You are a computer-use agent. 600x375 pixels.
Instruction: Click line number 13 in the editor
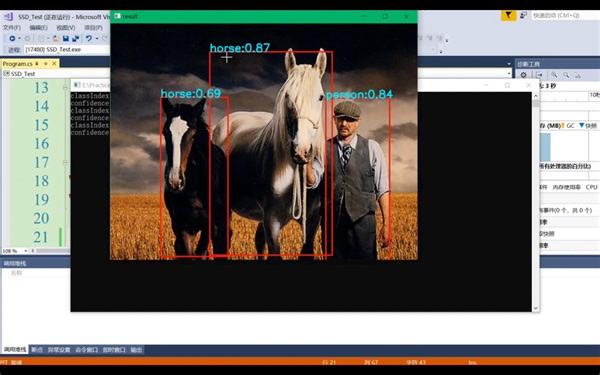(x=41, y=88)
